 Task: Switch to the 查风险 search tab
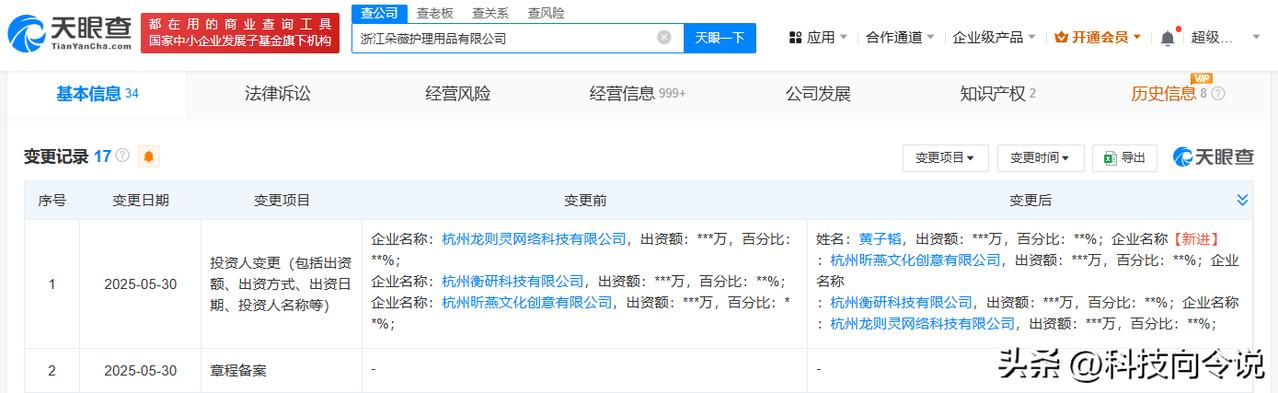546,13
